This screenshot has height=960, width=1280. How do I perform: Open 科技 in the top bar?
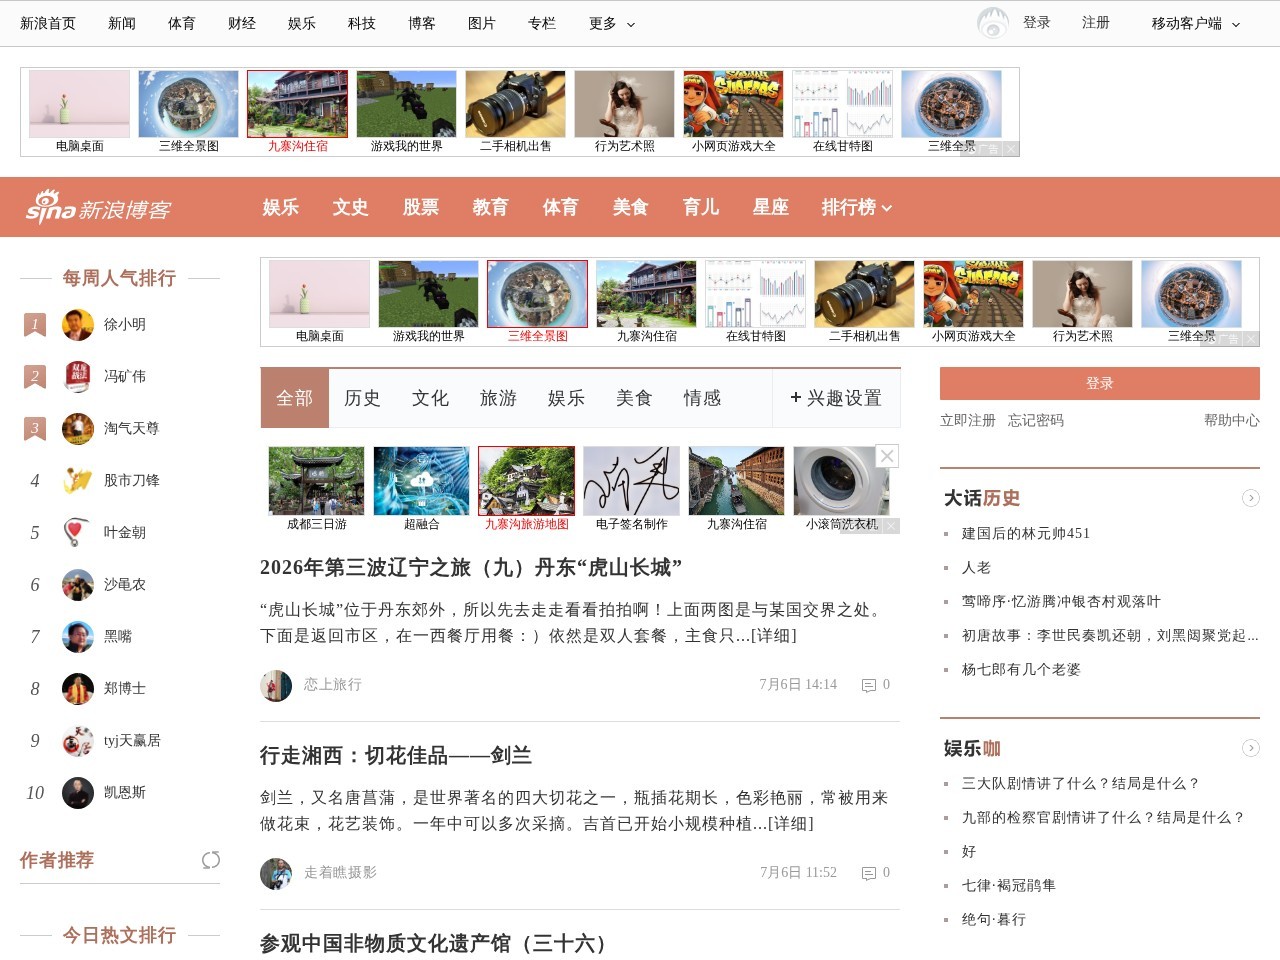(x=362, y=23)
